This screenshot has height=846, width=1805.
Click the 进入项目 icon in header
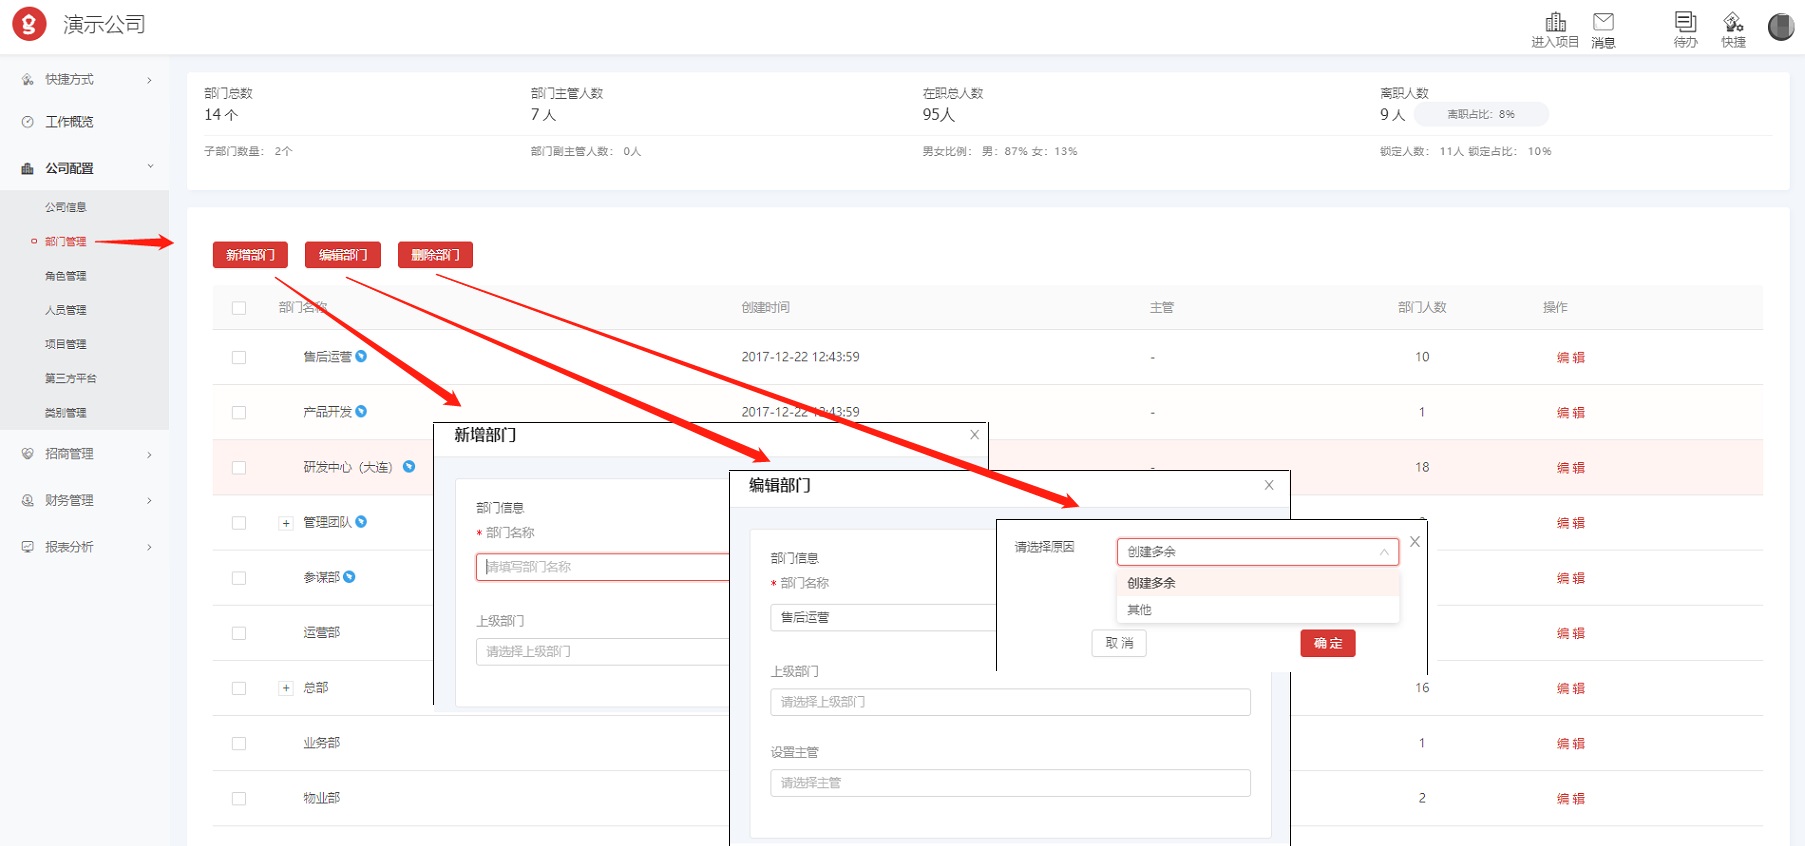pos(1555,23)
